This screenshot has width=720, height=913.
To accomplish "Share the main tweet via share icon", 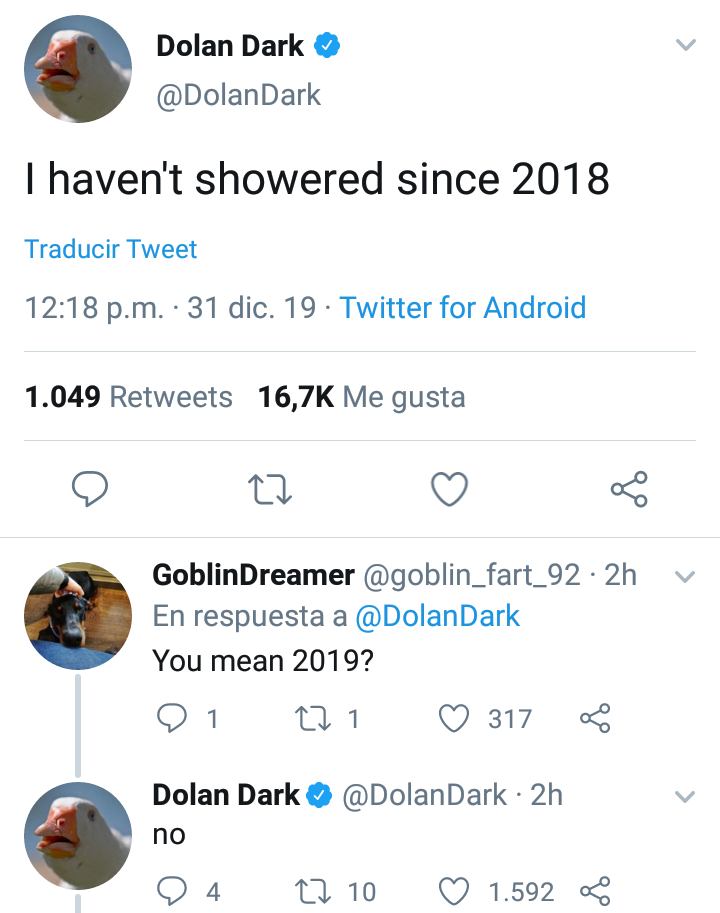I will (x=629, y=489).
